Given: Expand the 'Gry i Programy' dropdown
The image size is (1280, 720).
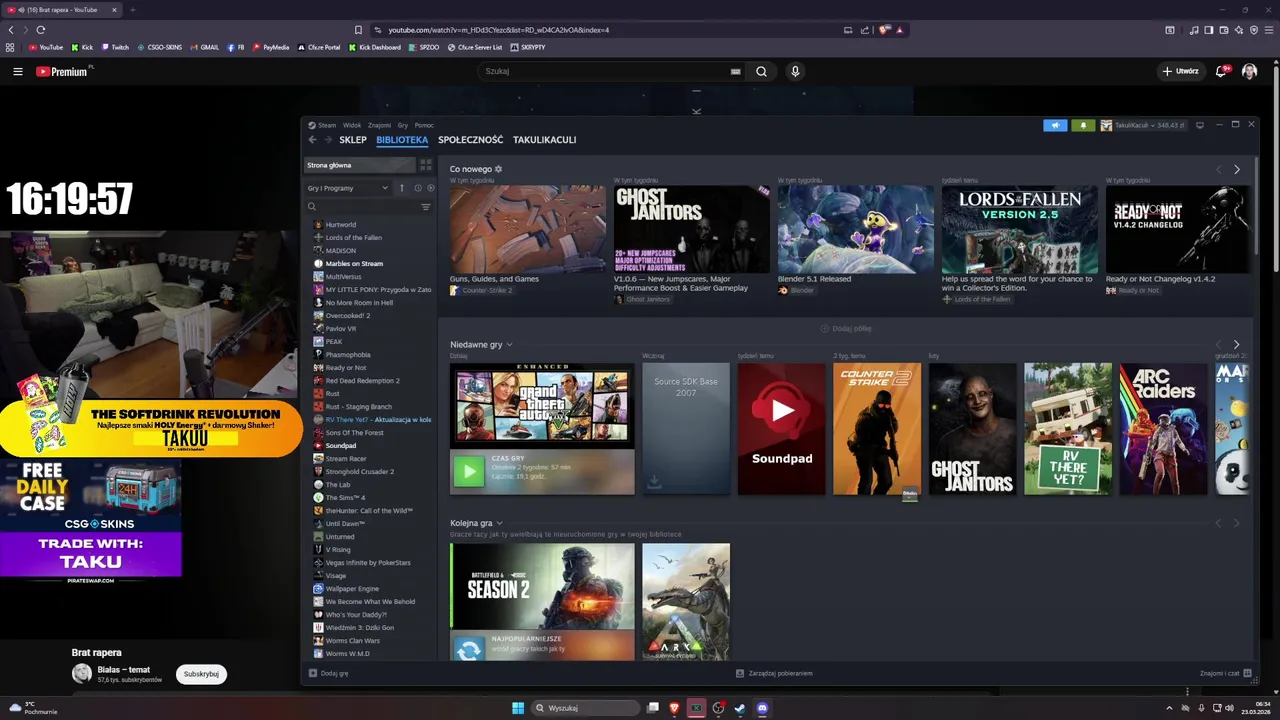Looking at the screenshot, I should pyautogui.click(x=348, y=188).
